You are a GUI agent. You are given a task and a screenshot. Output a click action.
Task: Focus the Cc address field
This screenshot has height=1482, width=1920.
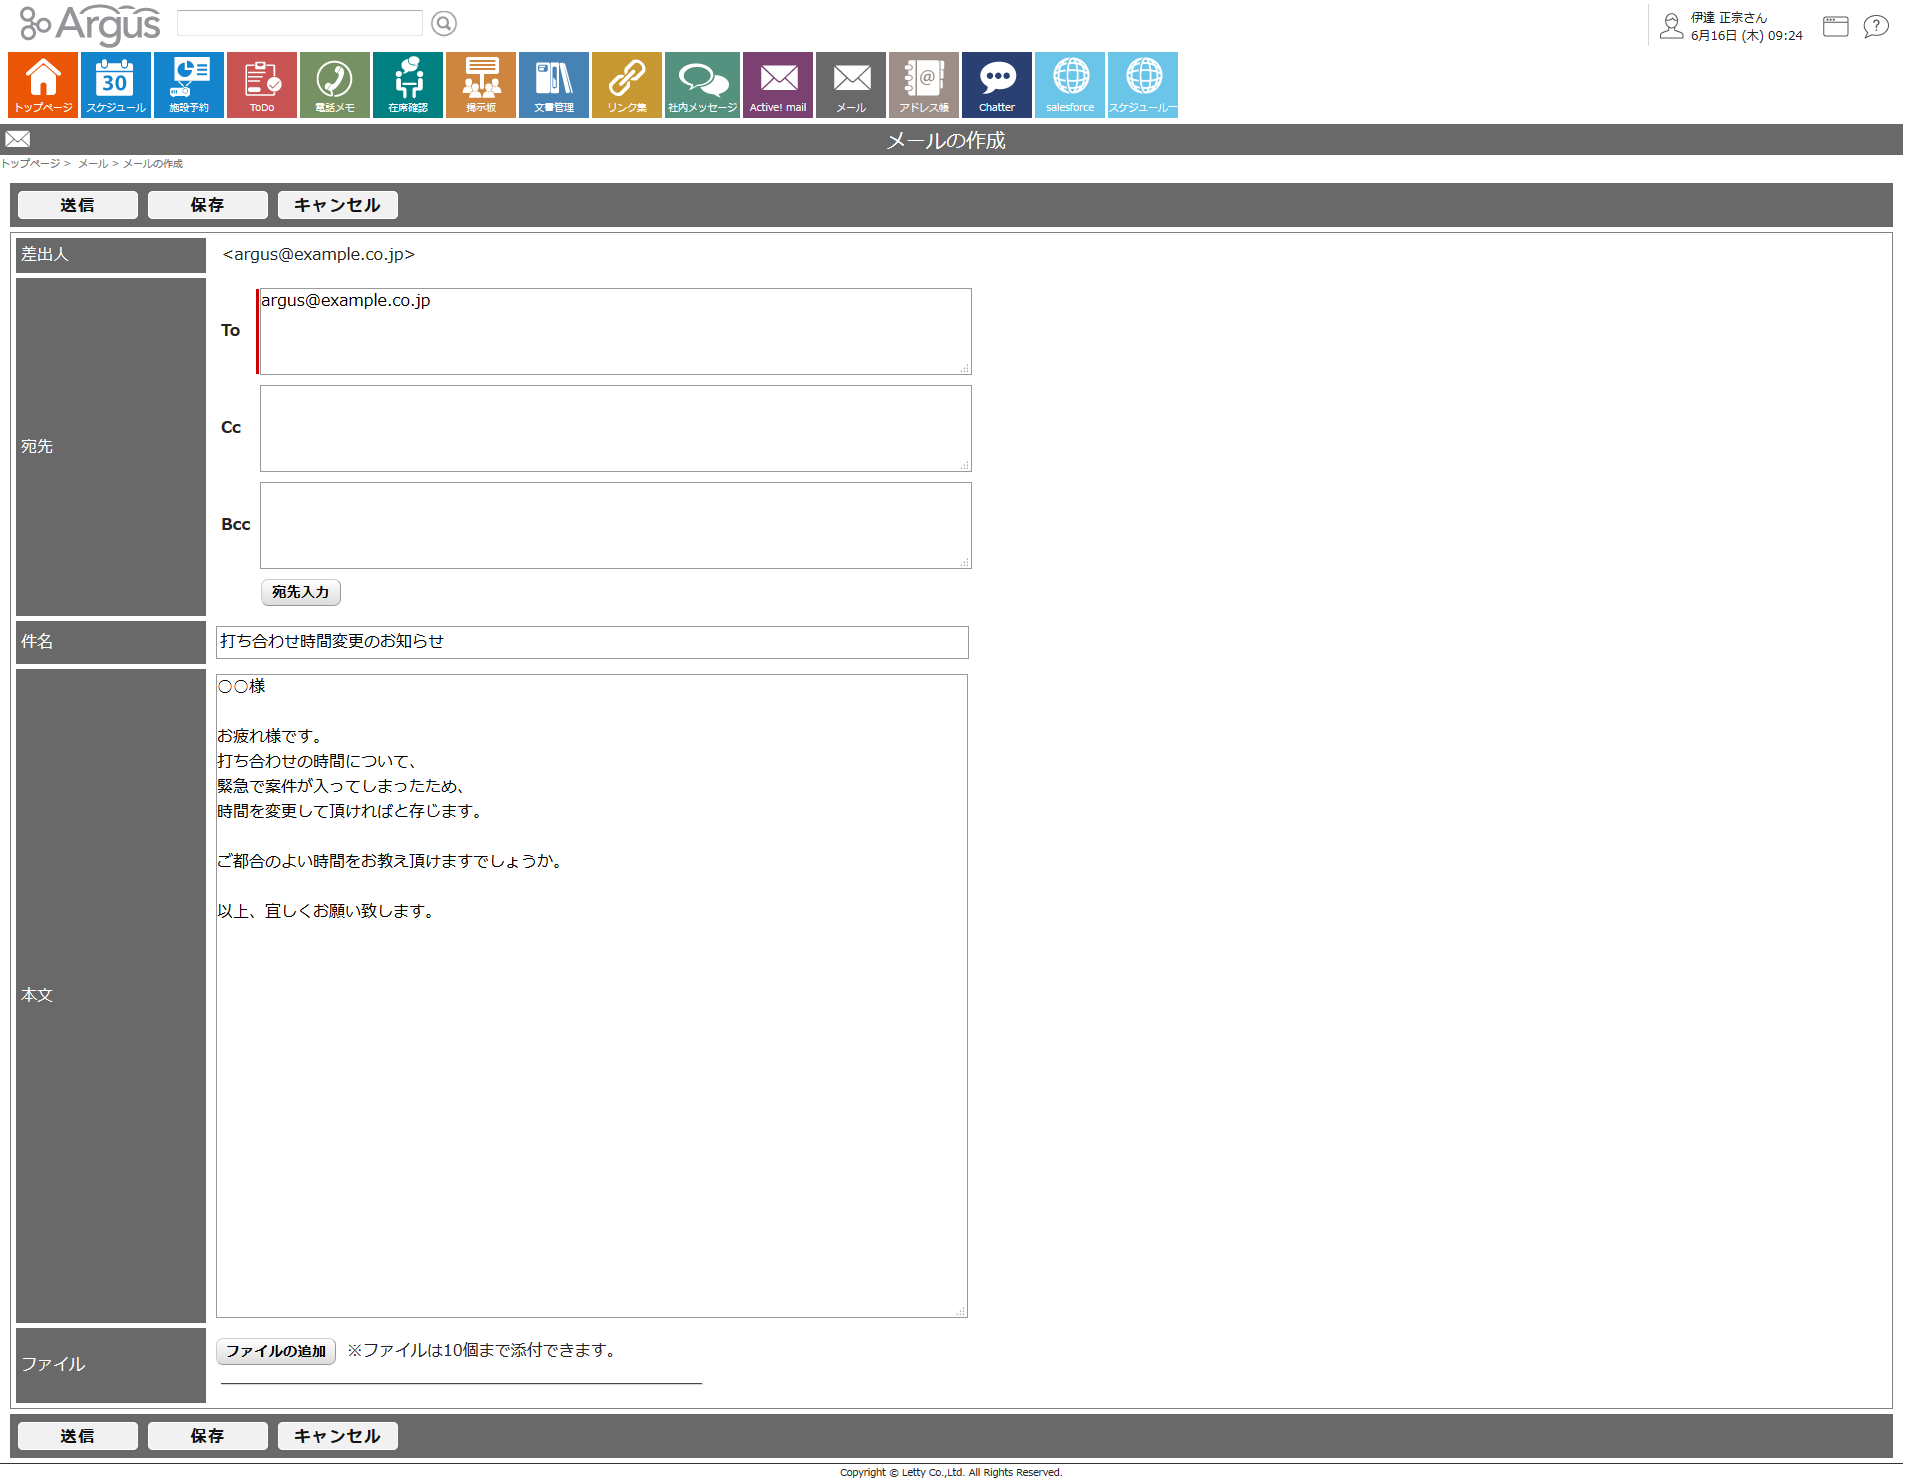(x=615, y=428)
